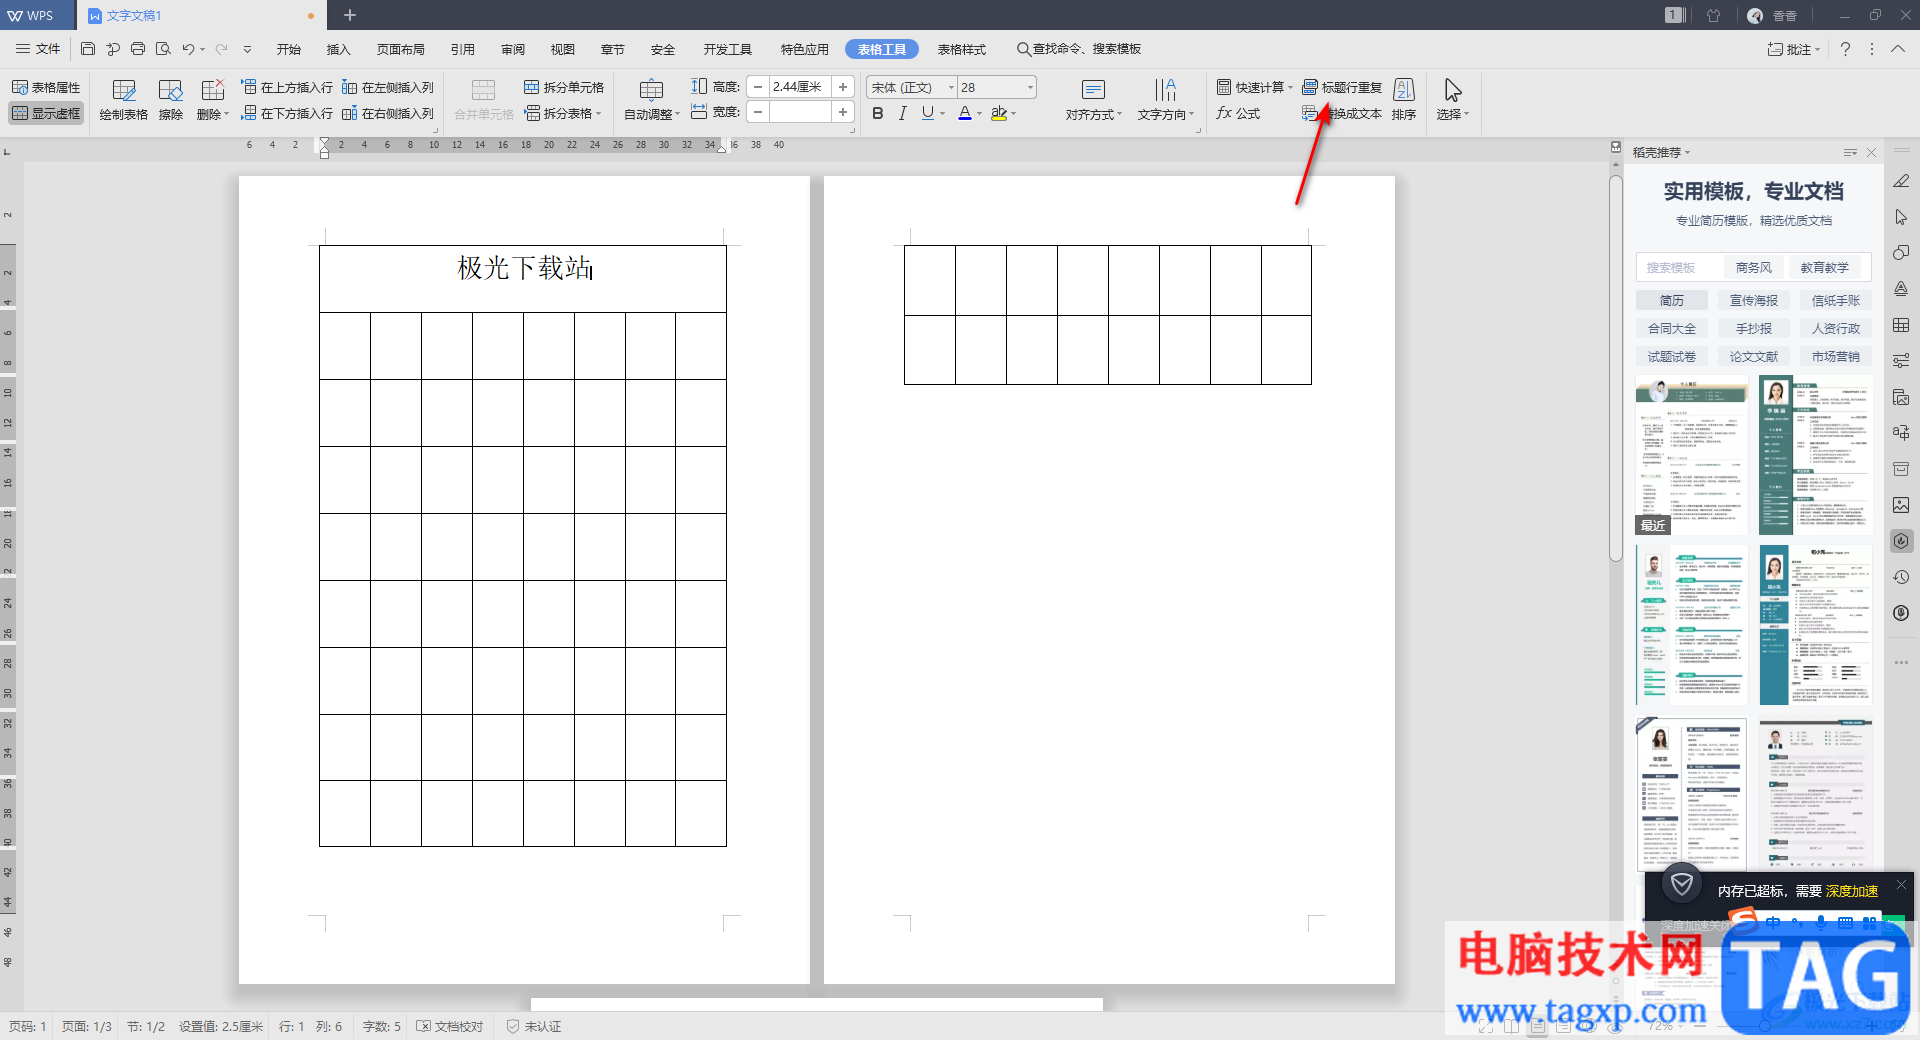Image resolution: width=1920 pixels, height=1040 pixels.
Task: Click 在上方插入行 insert row above
Action: 287,87
